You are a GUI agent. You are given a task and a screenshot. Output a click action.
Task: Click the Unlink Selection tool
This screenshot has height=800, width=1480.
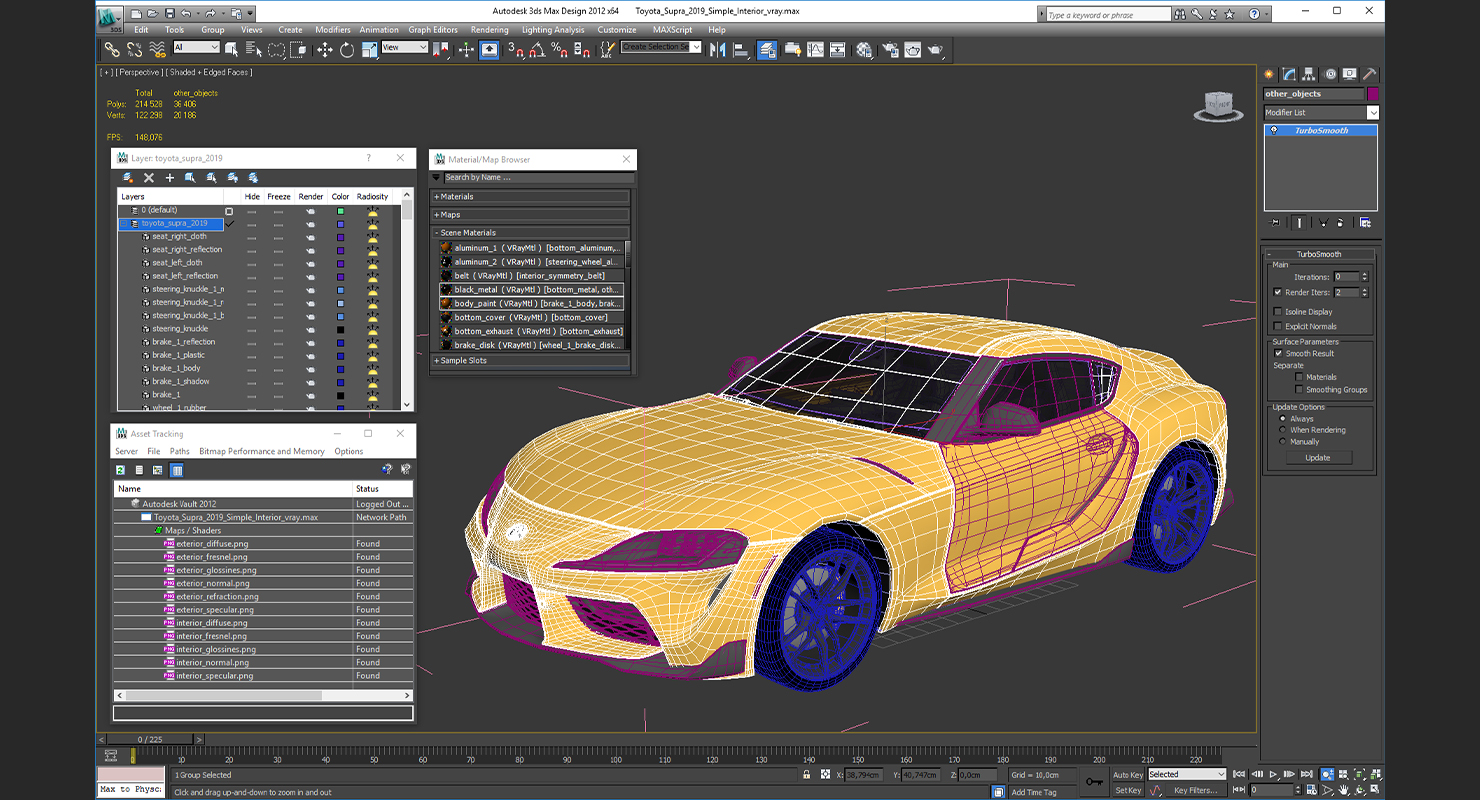134,49
